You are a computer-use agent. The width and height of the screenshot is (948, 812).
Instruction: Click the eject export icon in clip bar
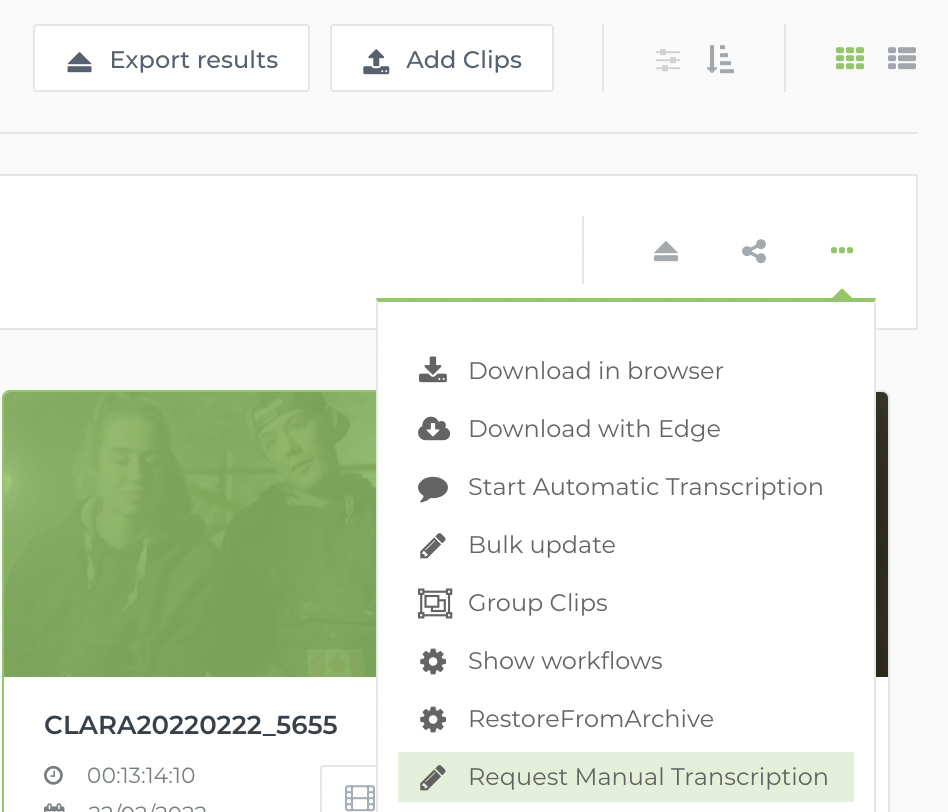pyautogui.click(x=666, y=251)
